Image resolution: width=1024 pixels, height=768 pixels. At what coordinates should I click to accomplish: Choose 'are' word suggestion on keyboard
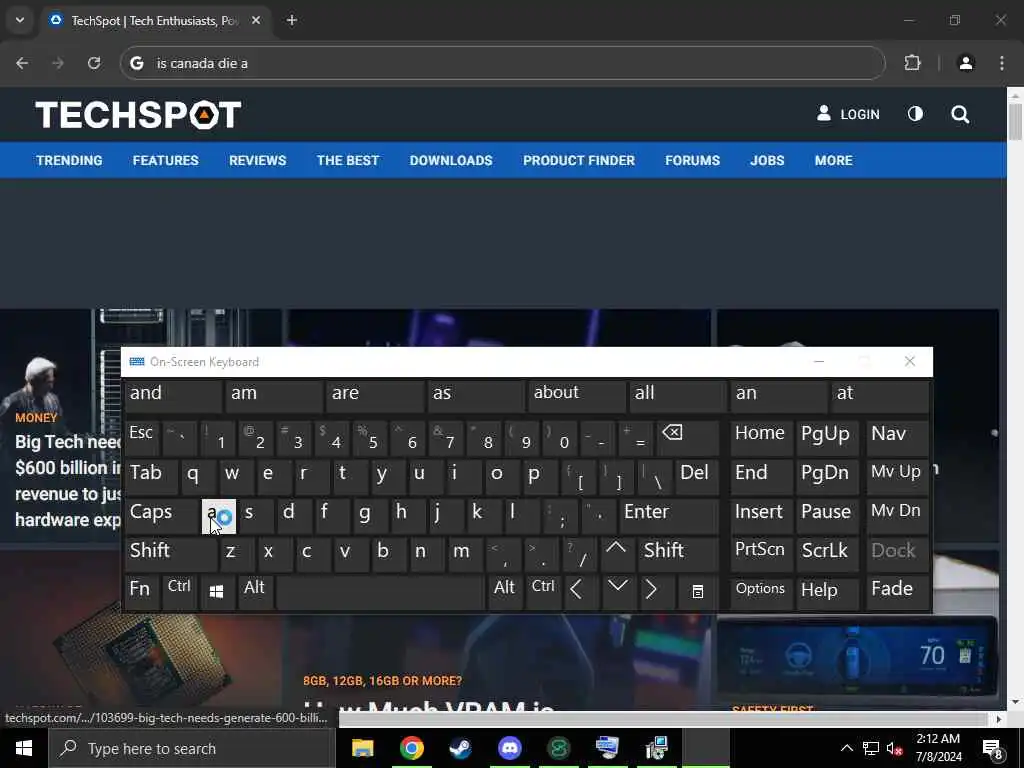376,396
